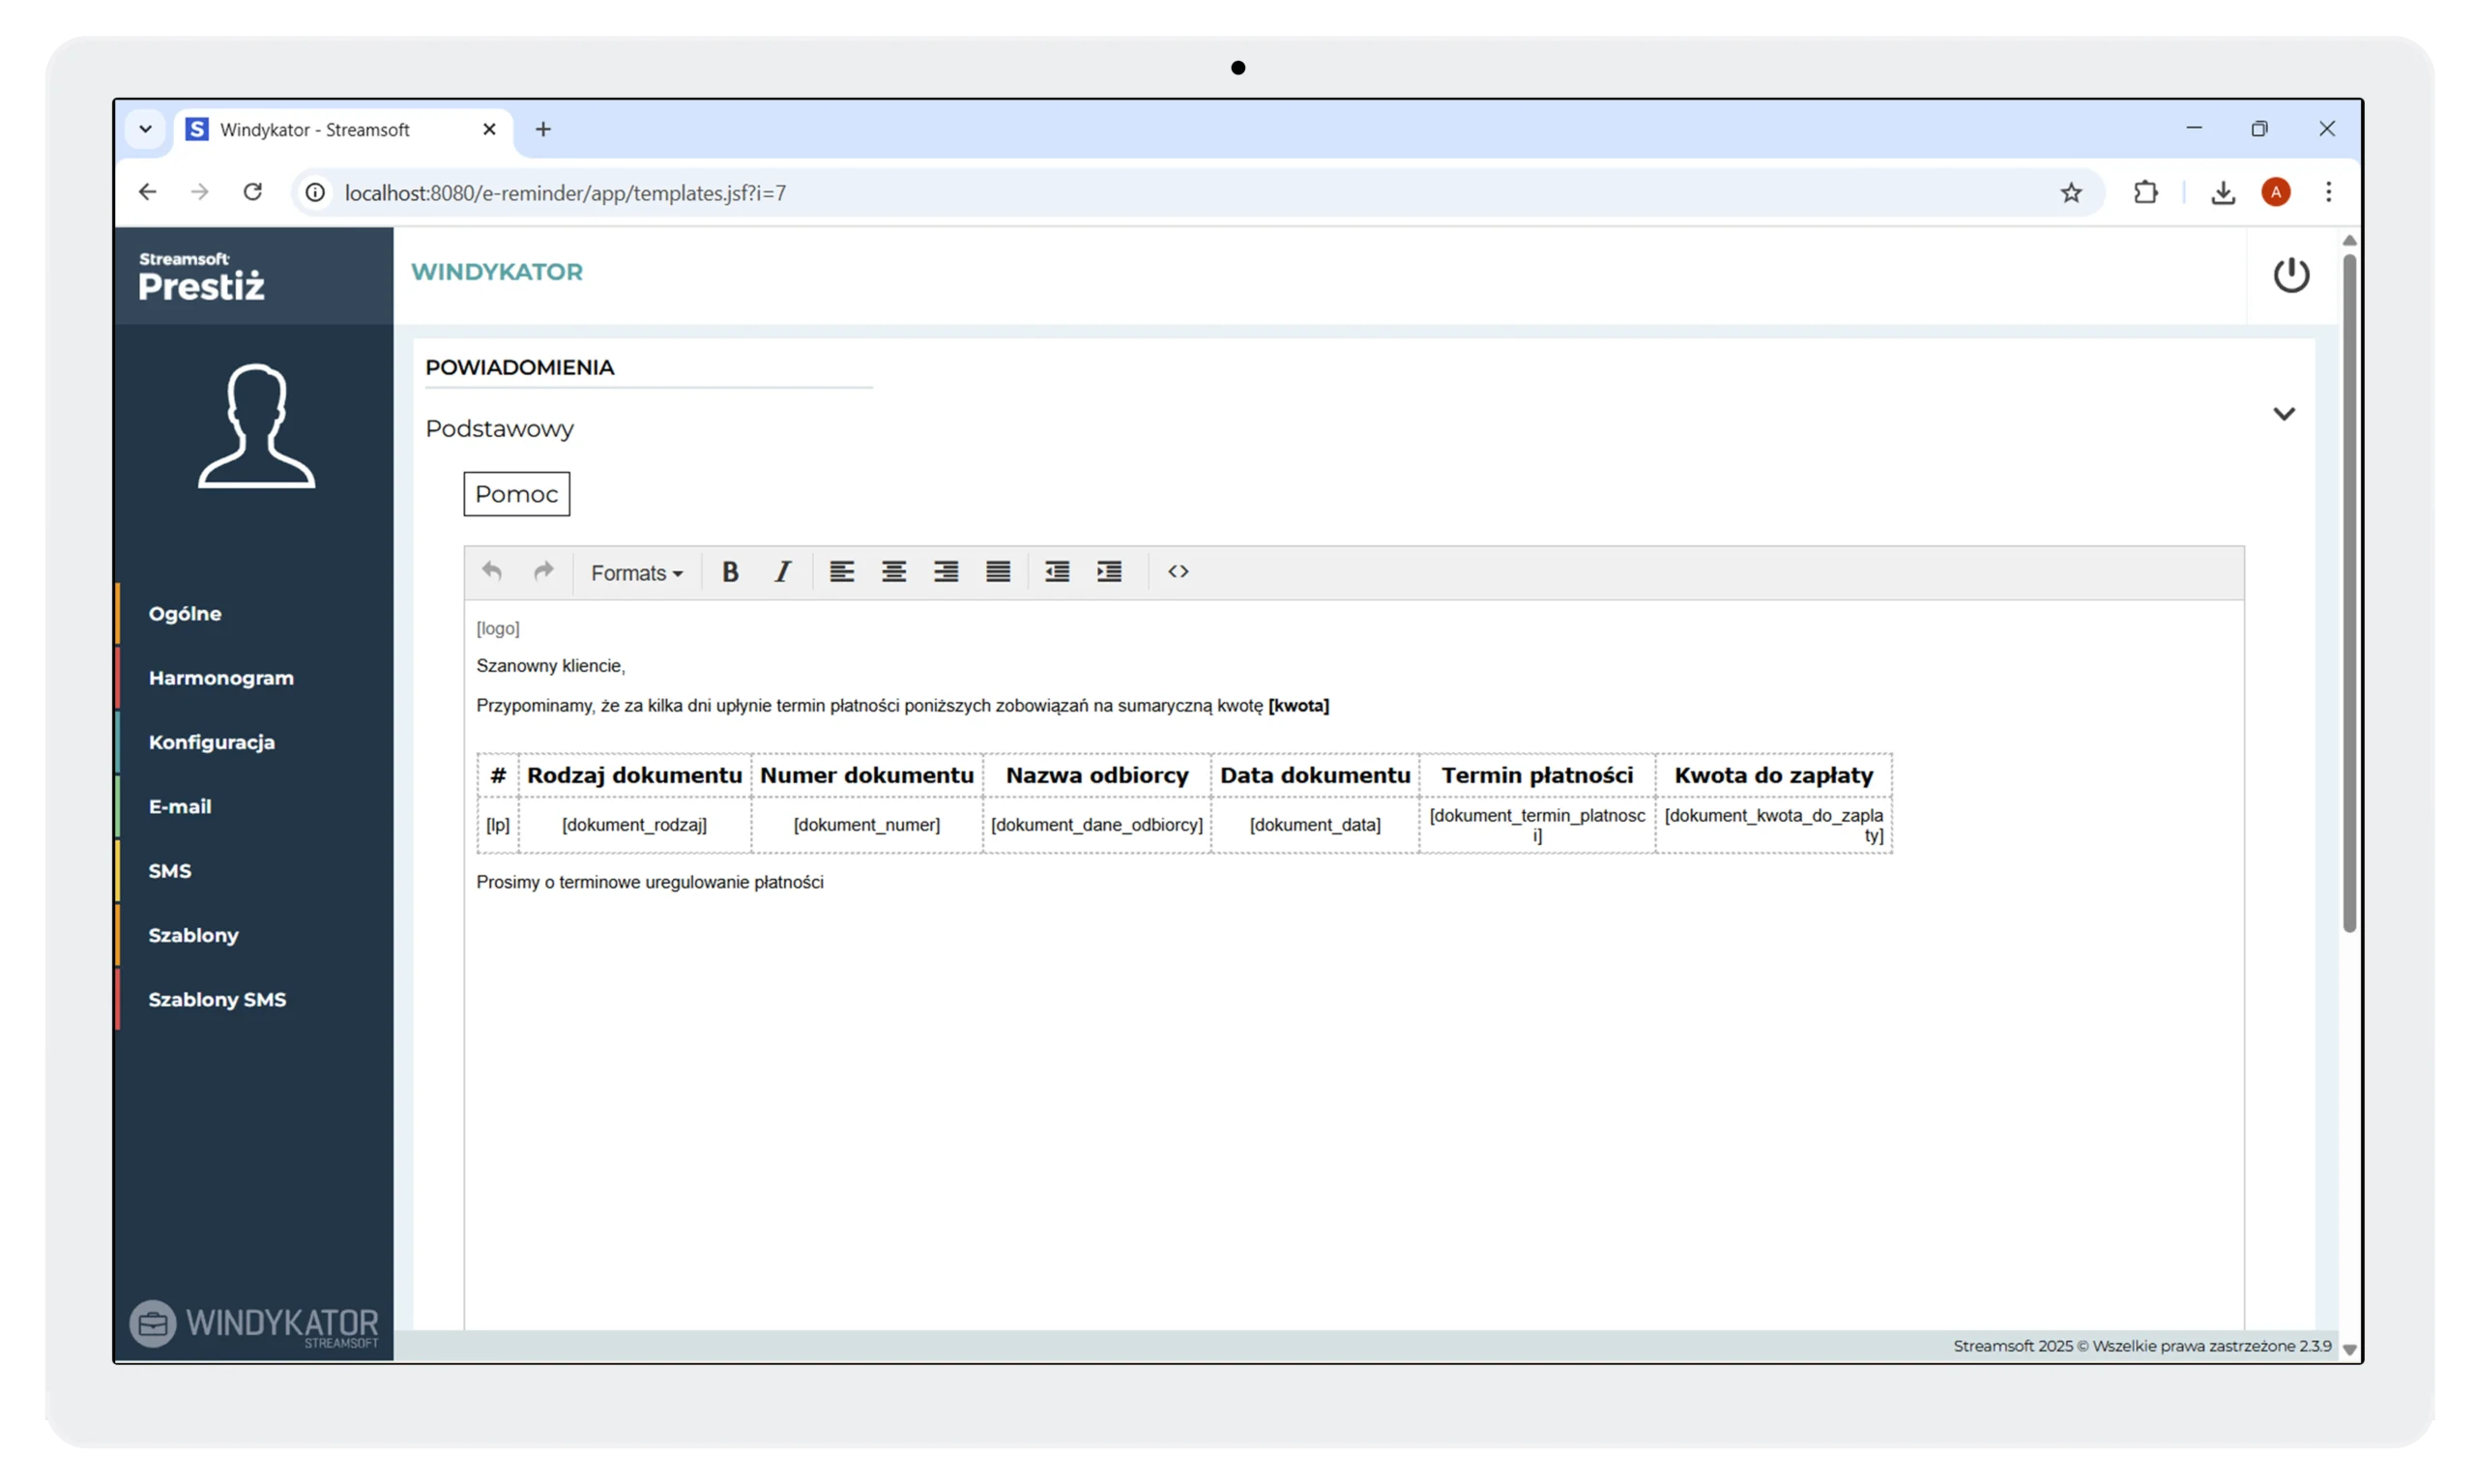Open the browser tab search dropdown
This screenshot has height=1484, width=2475.
pos(145,129)
